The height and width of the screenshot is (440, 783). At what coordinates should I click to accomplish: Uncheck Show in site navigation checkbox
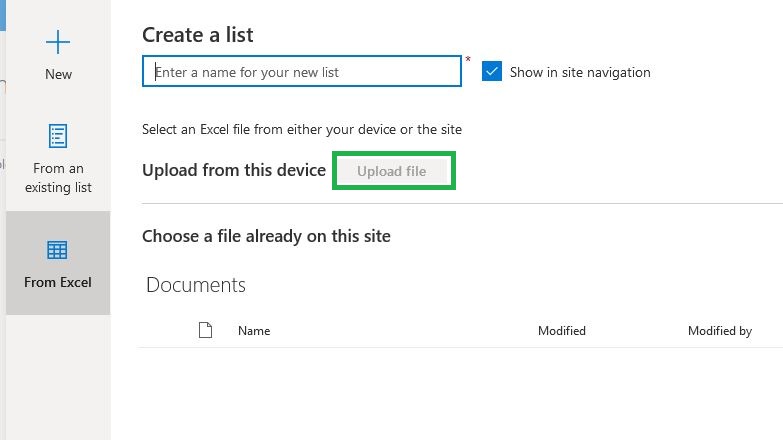point(492,71)
